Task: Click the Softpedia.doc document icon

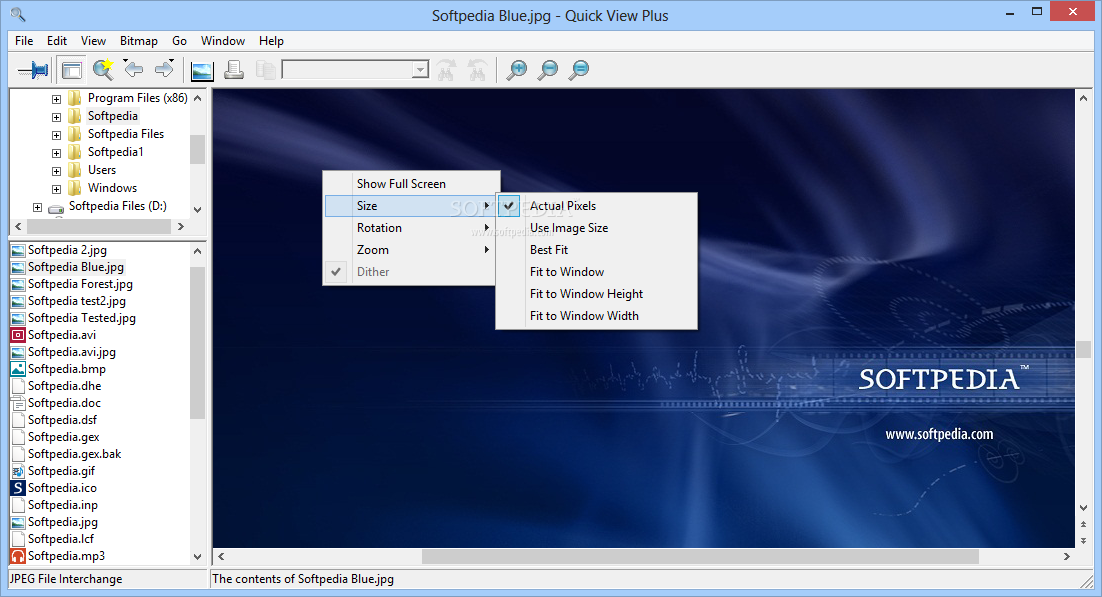Action: pyautogui.click(x=18, y=403)
